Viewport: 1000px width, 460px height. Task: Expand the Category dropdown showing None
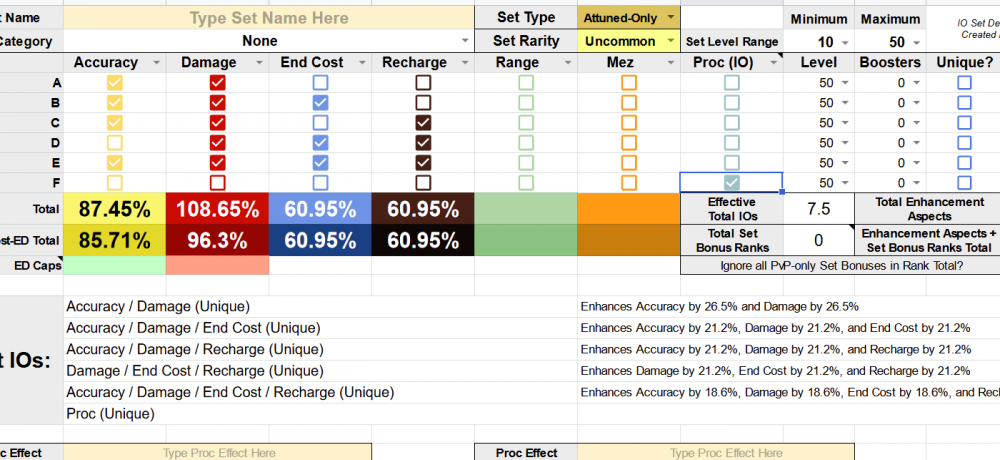click(x=464, y=41)
